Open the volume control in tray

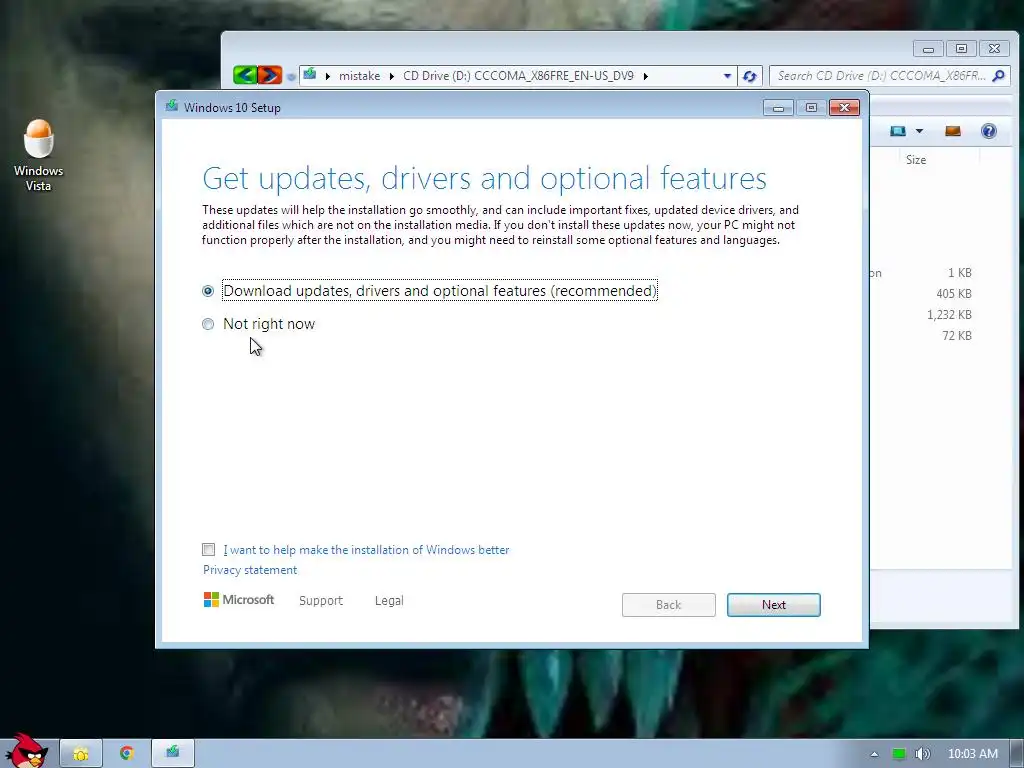click(x=922, y=754)
